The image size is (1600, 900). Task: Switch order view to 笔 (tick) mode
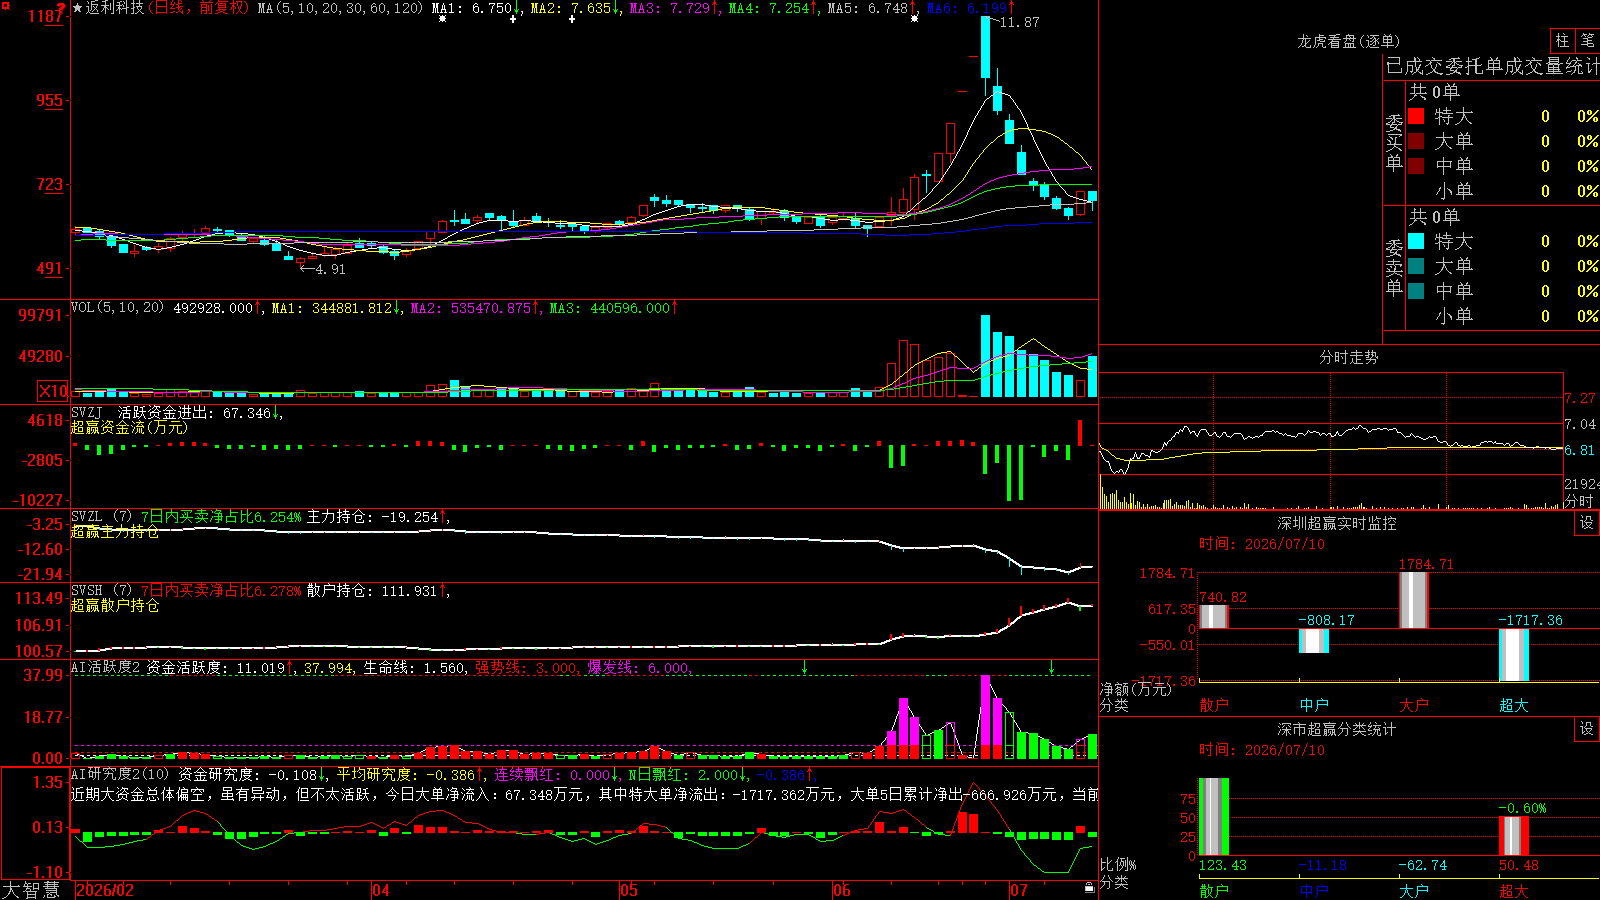[1588, 41]
